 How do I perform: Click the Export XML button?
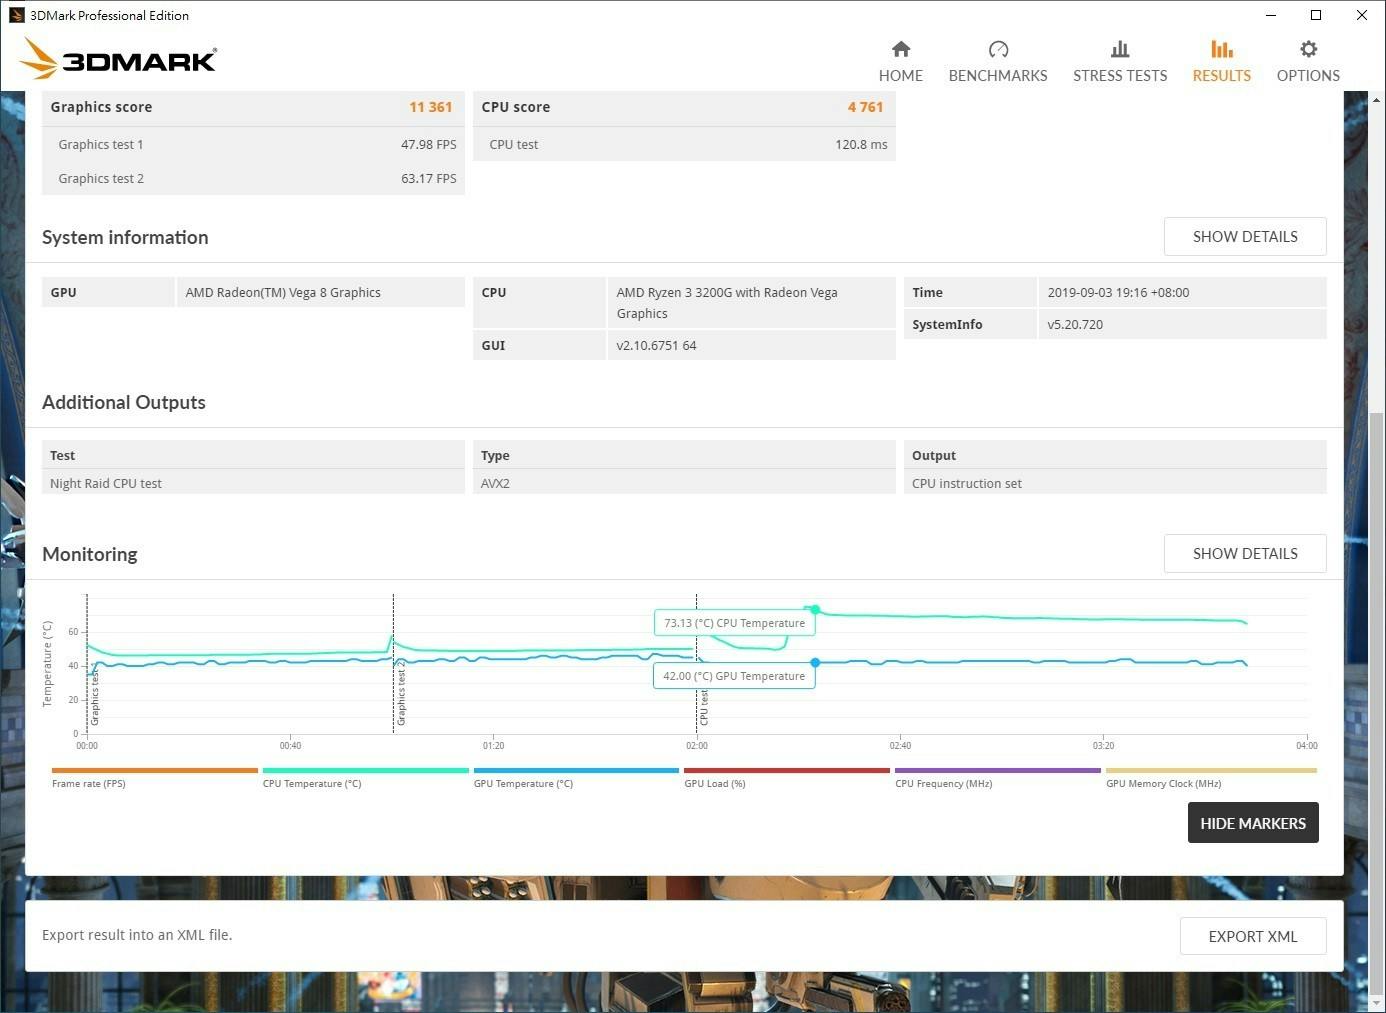tap(1252, 937)
